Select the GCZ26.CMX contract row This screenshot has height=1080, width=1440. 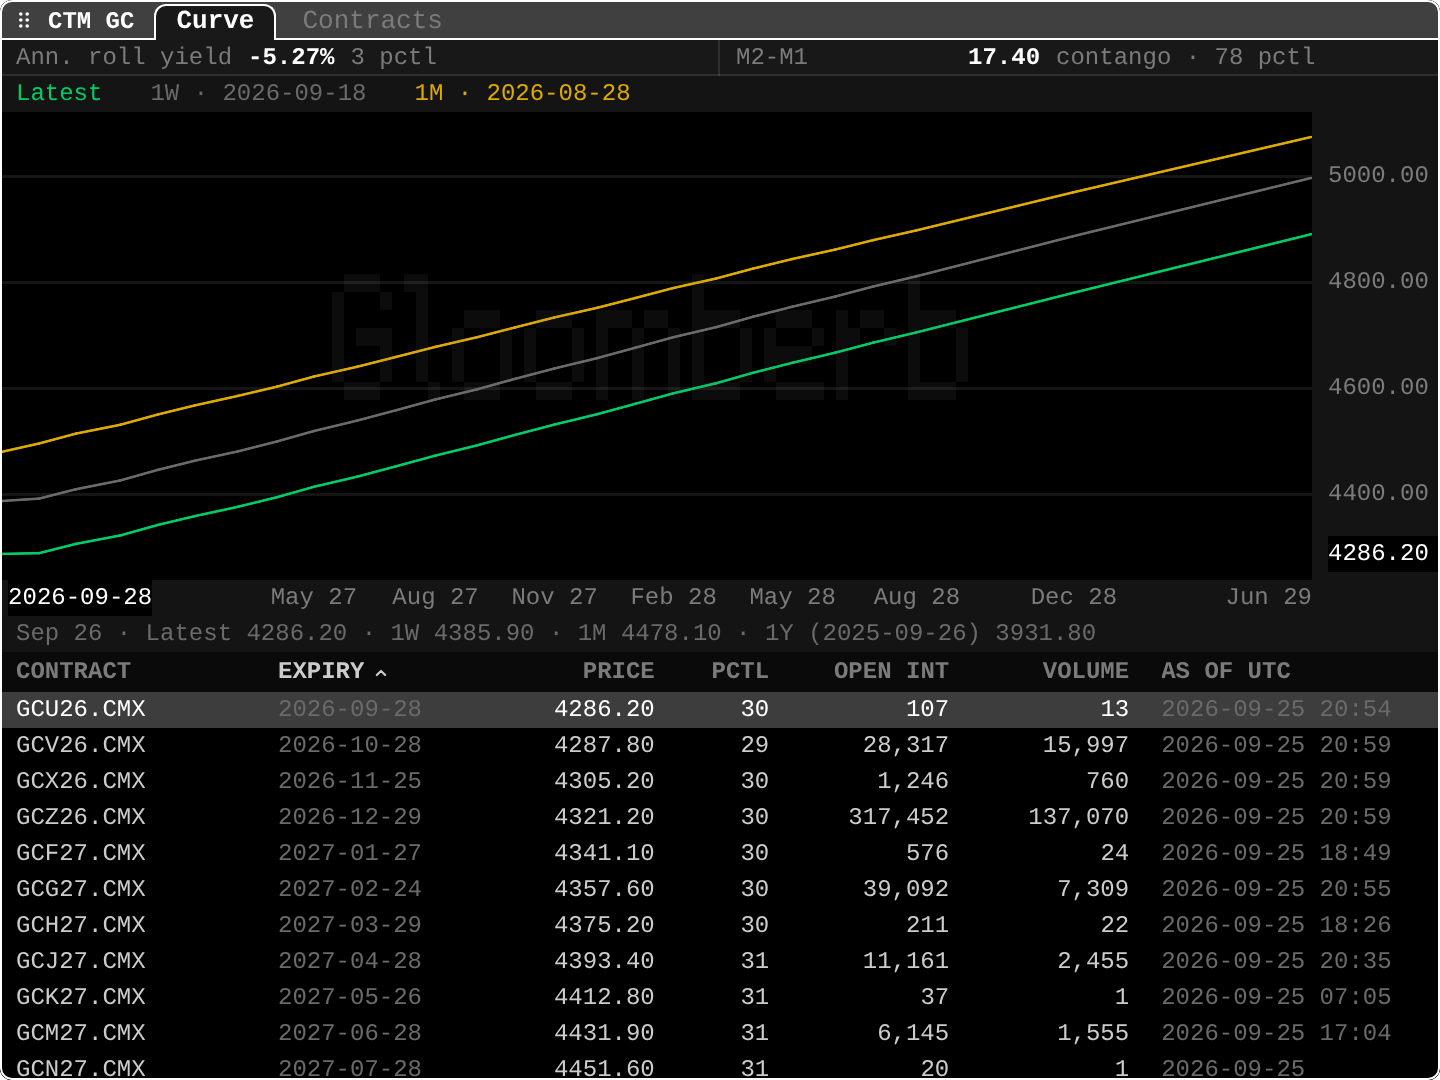(720, 817)
